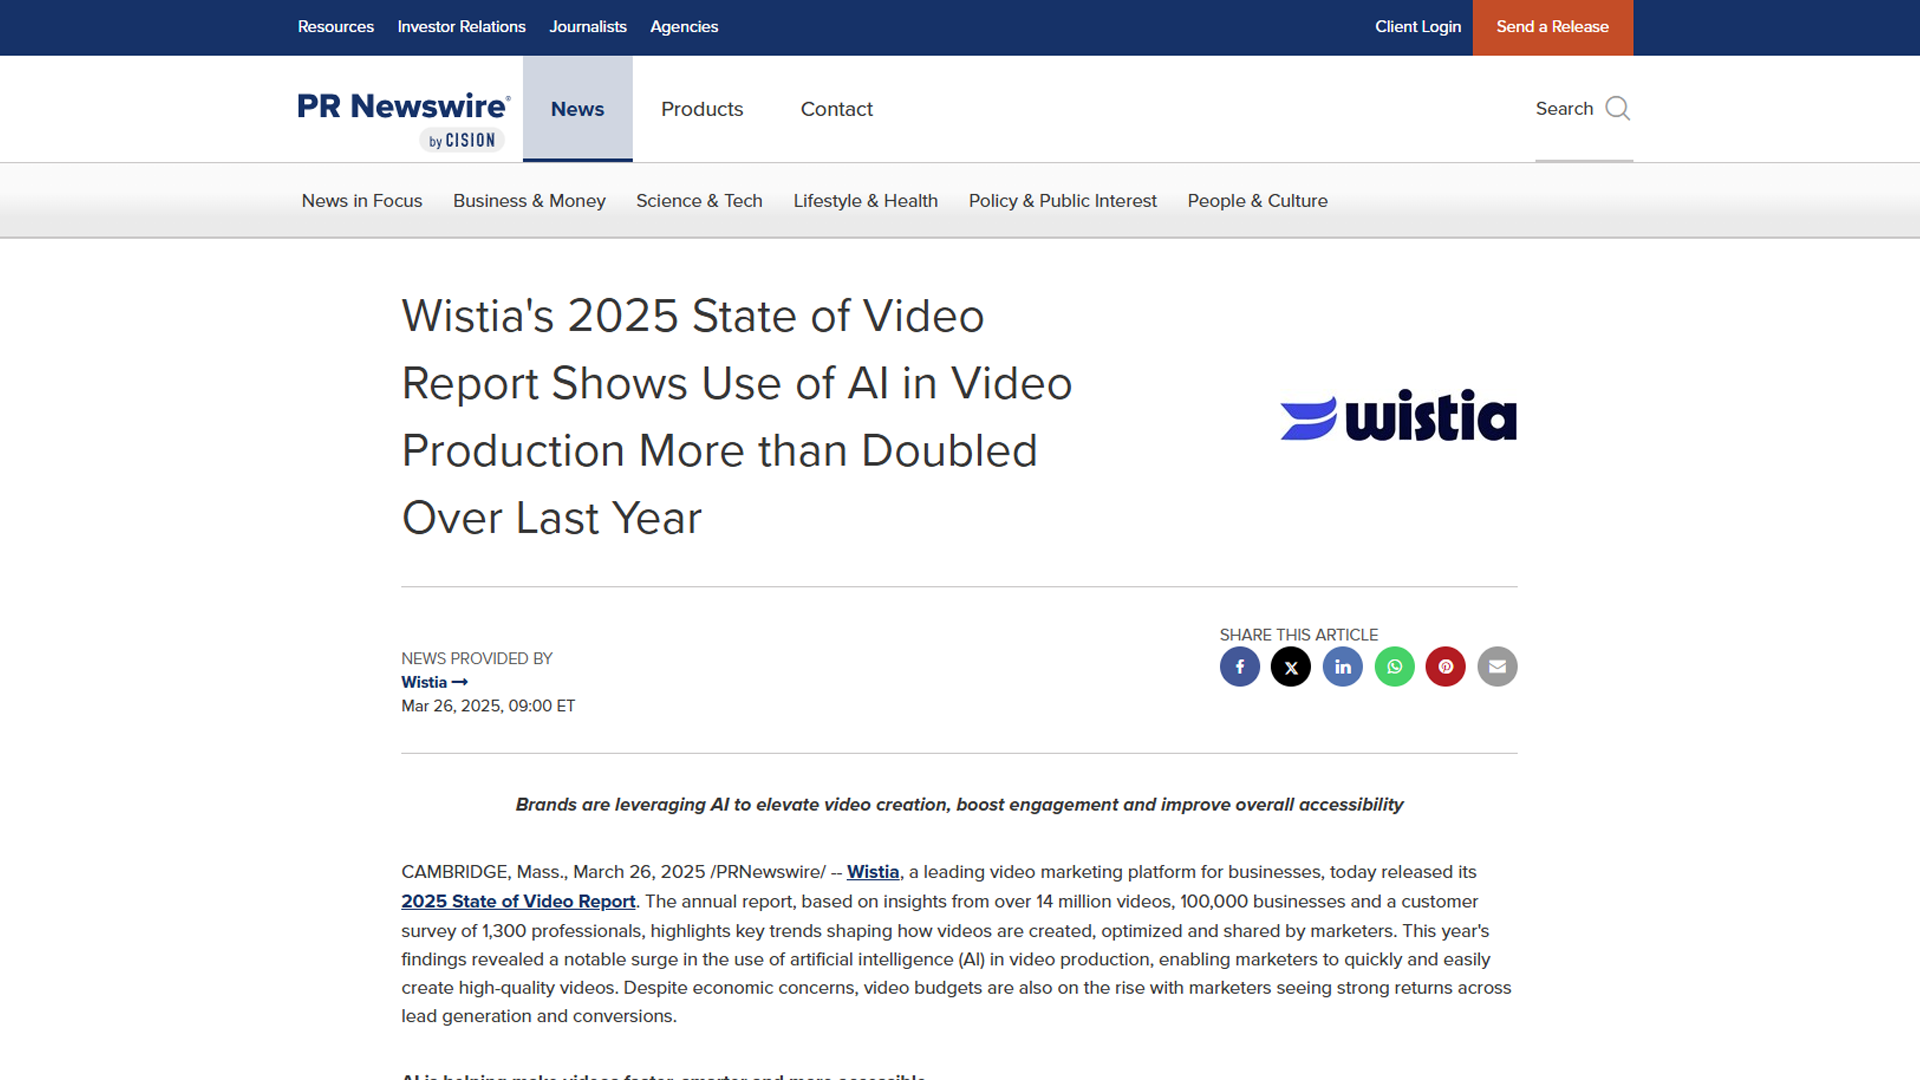Click the italic subheading about leveraging AI

coord(959,805)
